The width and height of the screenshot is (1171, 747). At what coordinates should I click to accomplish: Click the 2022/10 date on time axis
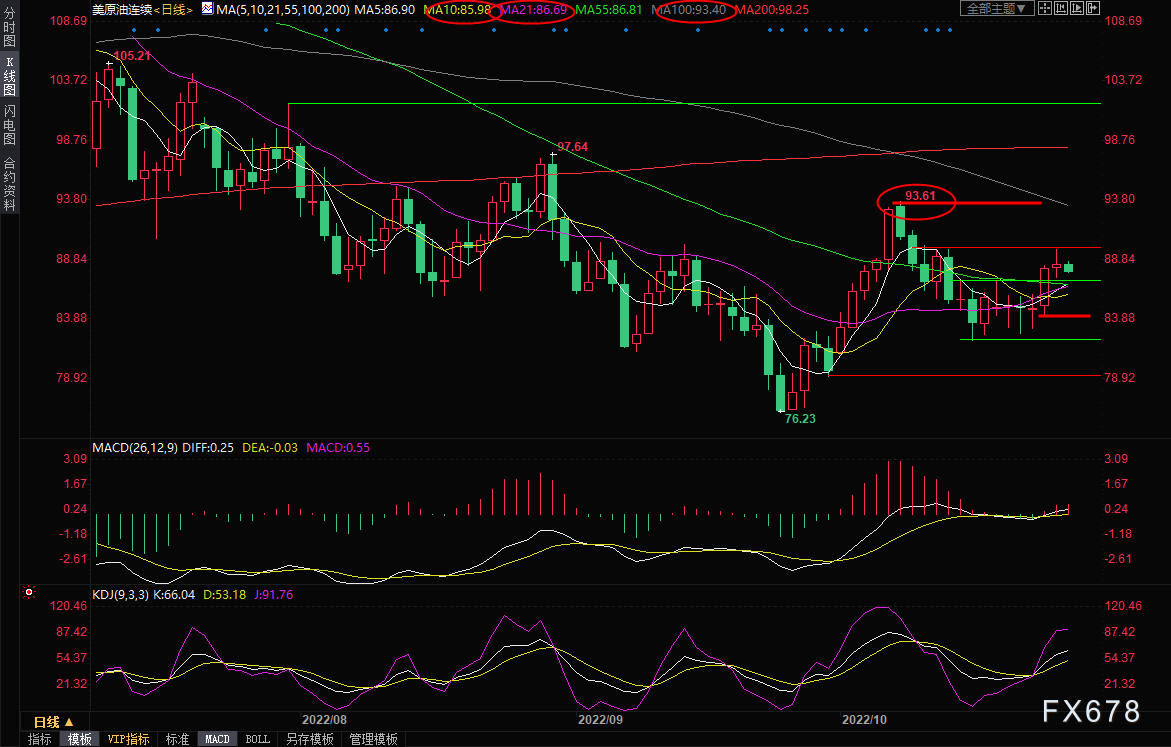click(x=865, y=719)
